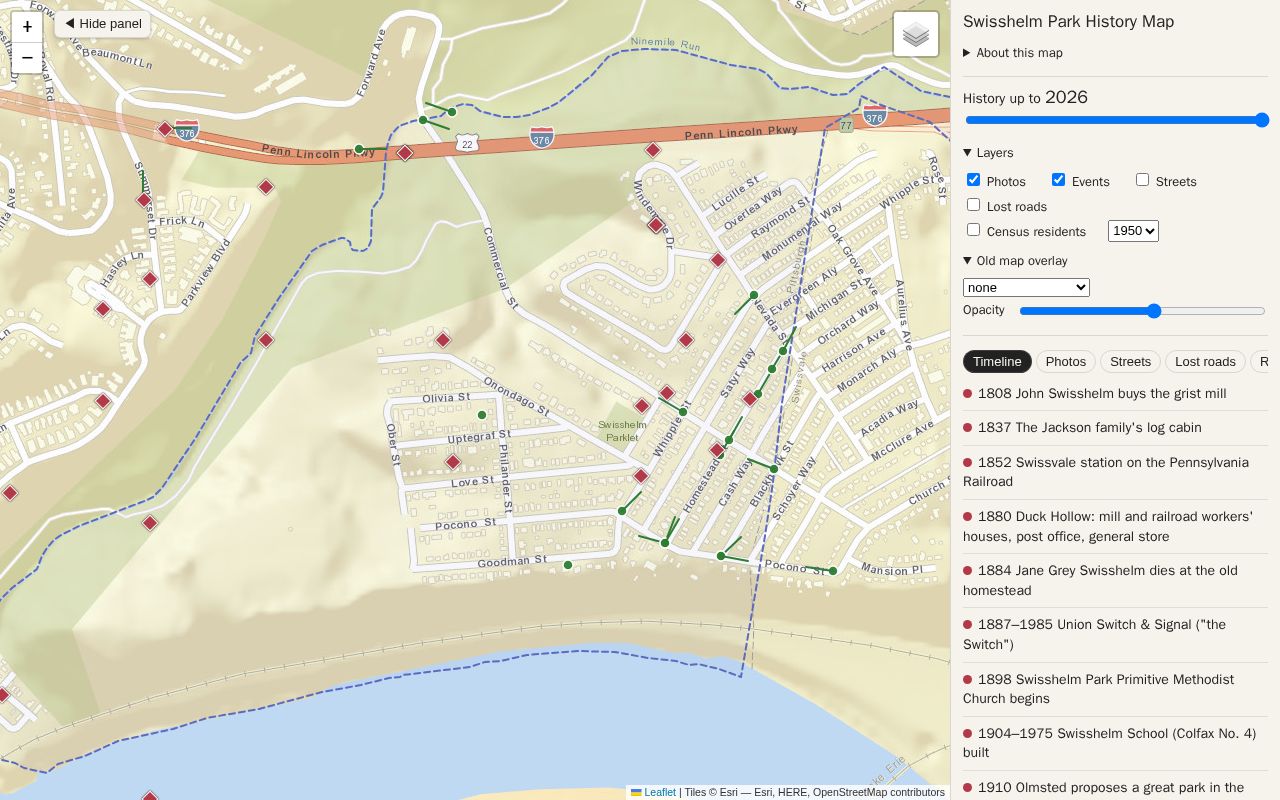Switch to the Streets tab
This screenshot has width=1280, height=800.
pyautogui.click(x=1130, y=362)
